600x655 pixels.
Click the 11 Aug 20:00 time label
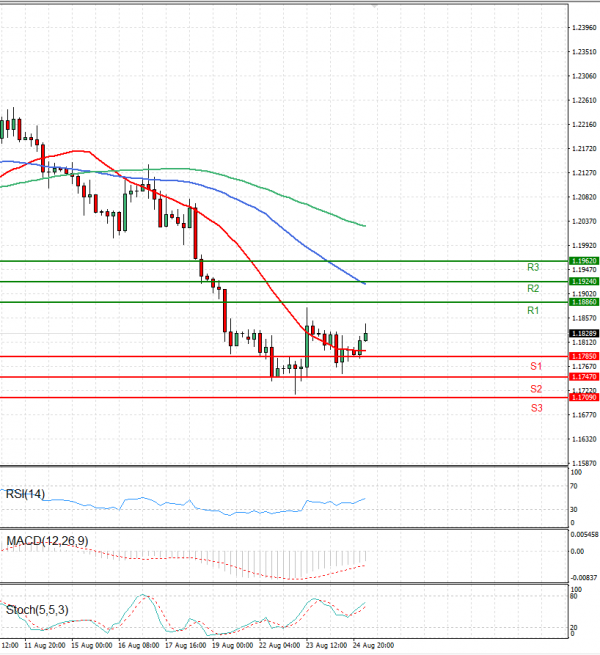(x=45, y=645)
